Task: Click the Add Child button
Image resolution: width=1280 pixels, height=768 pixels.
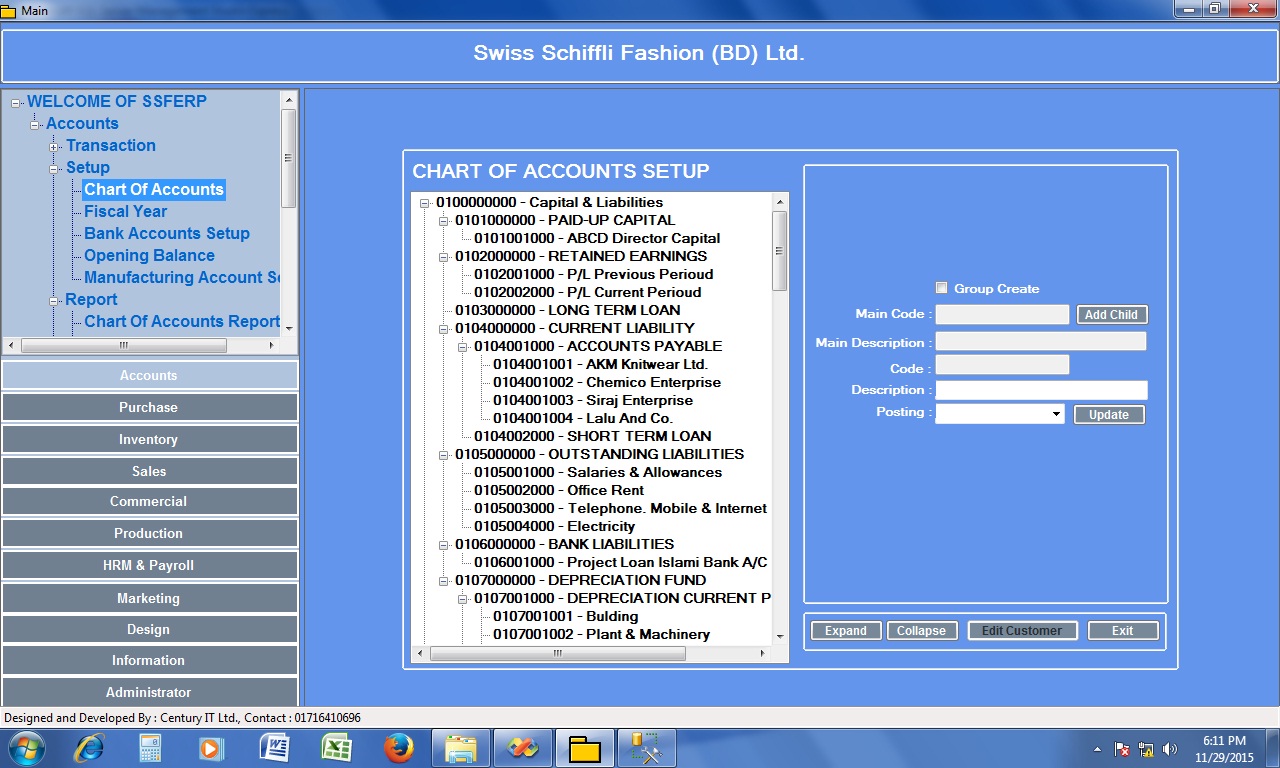Action: [1111, 315]
